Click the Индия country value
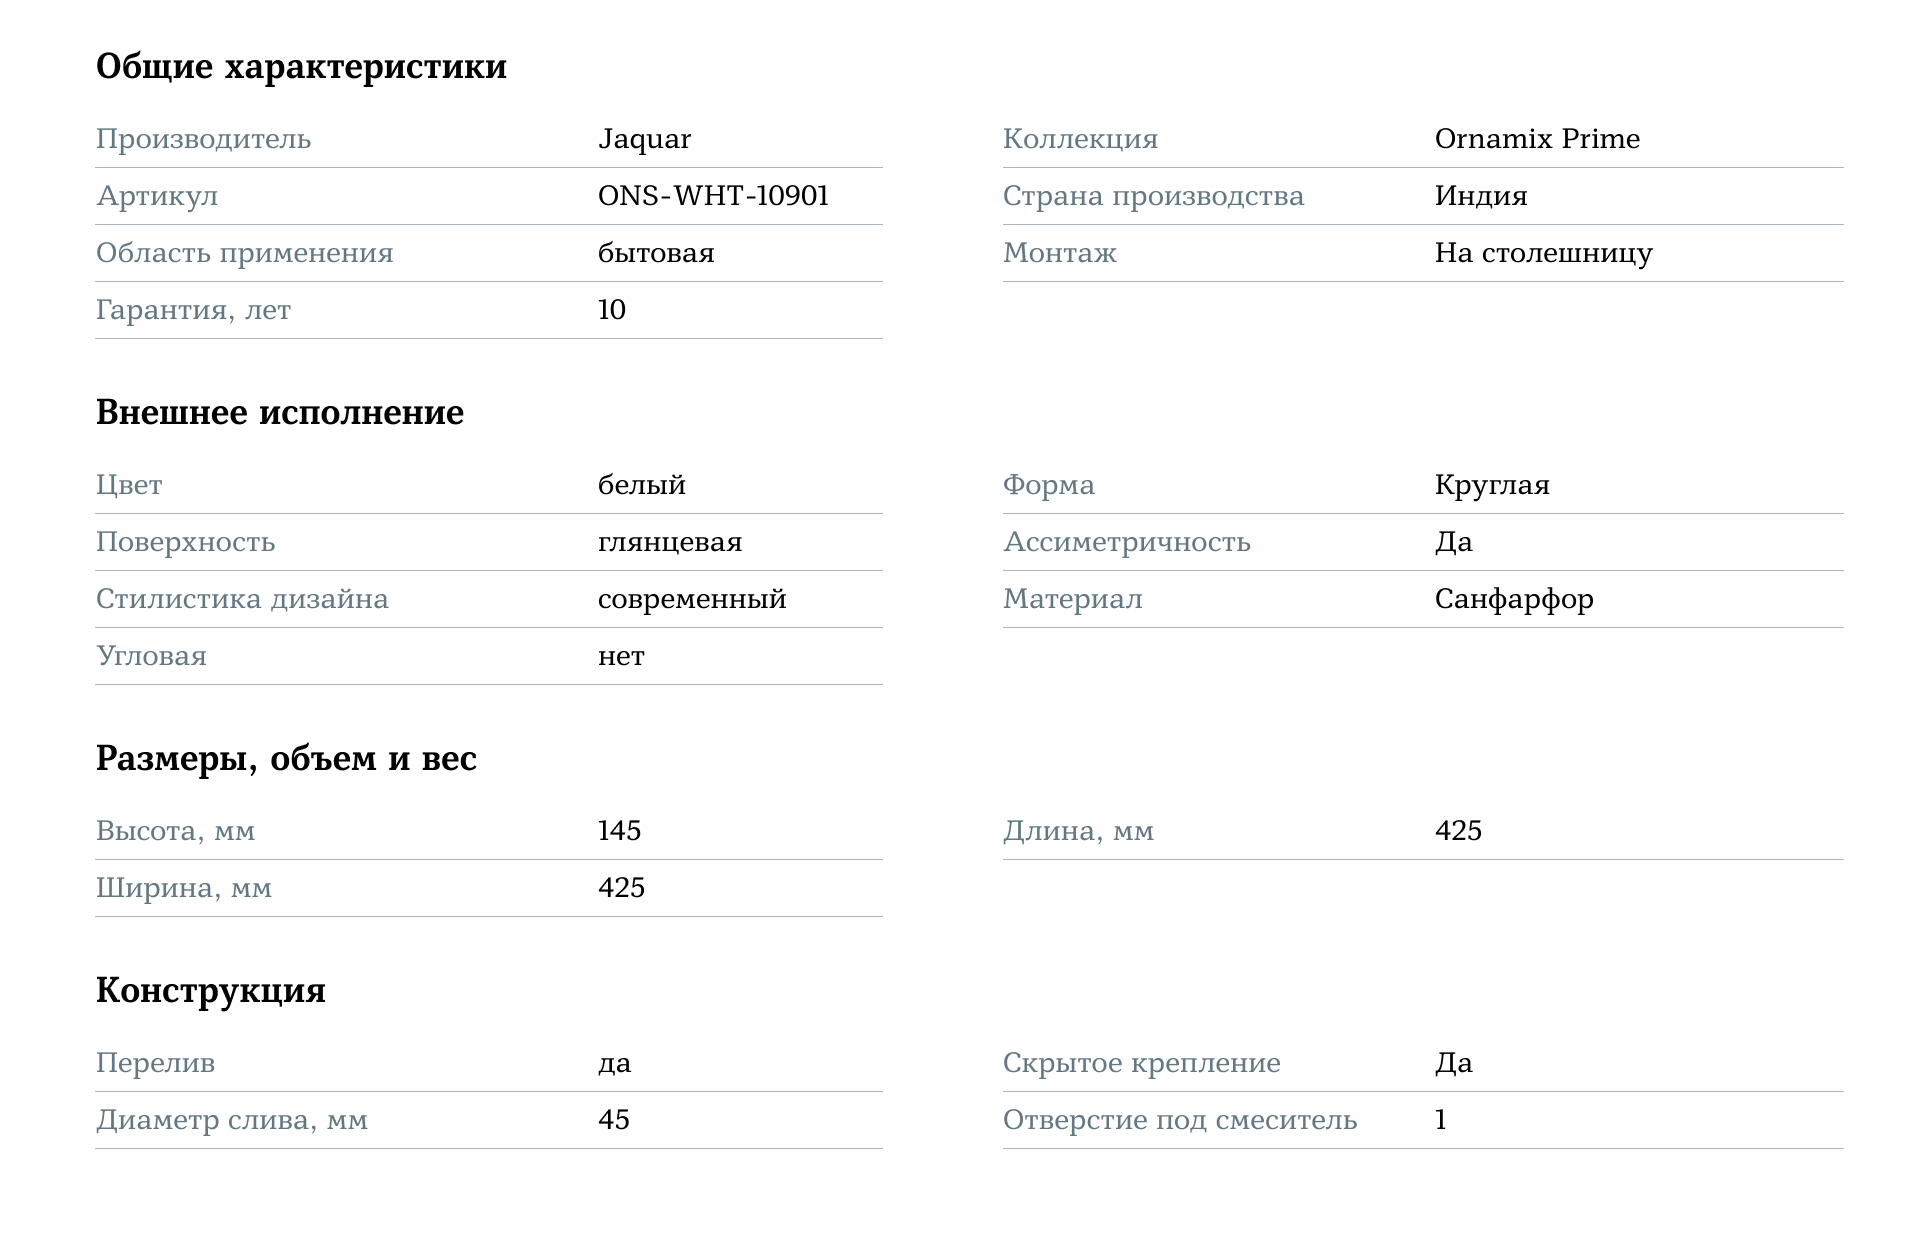The width and height of the screenshot is (1920, 1237). pos(1480,196)
